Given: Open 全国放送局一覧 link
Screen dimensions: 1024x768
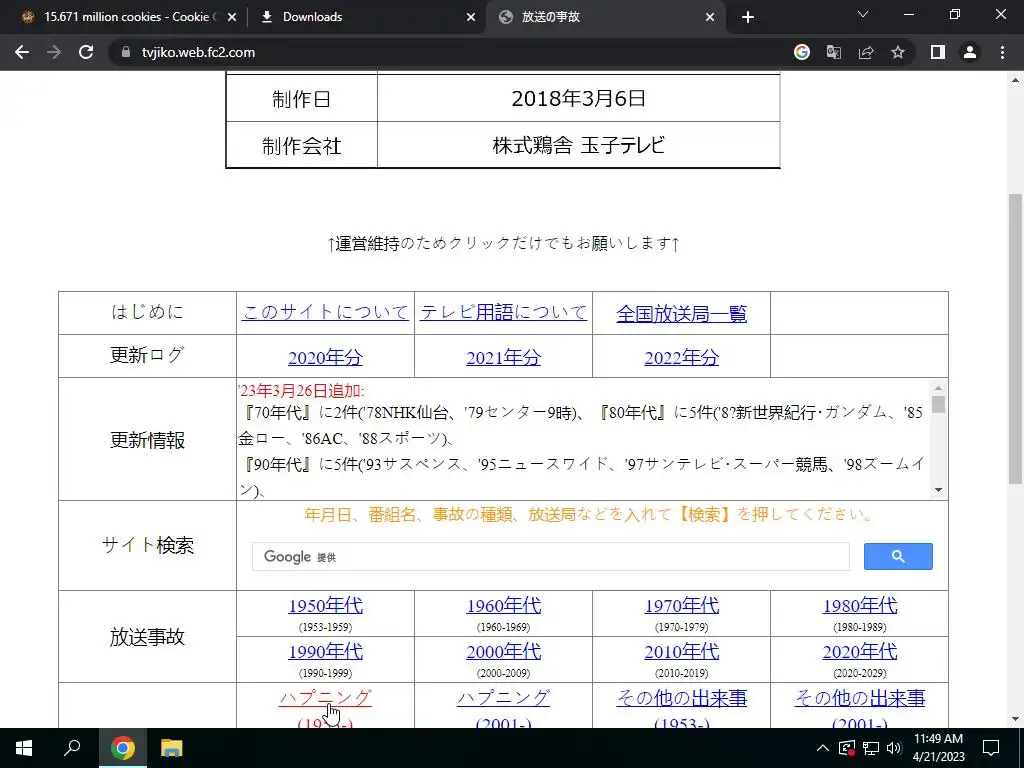Looking at the screenshot, I should pyautogui.click(x=681, y=313).
